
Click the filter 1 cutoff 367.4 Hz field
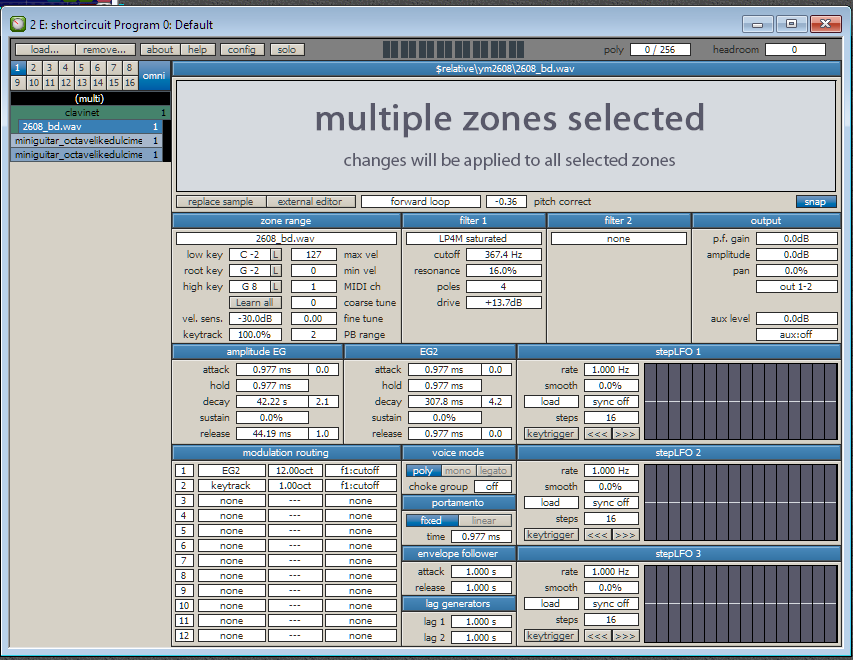tap(504, 255)
